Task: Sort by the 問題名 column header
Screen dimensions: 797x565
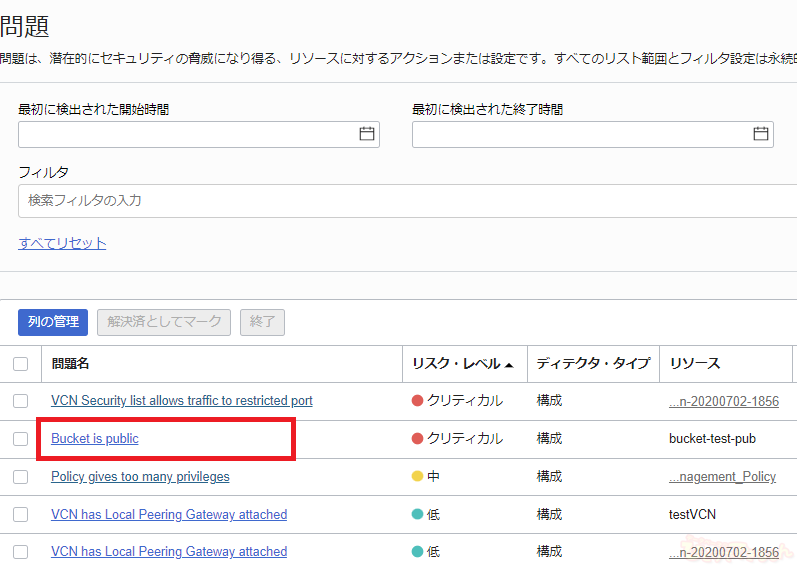Action: tap(70, 364)
